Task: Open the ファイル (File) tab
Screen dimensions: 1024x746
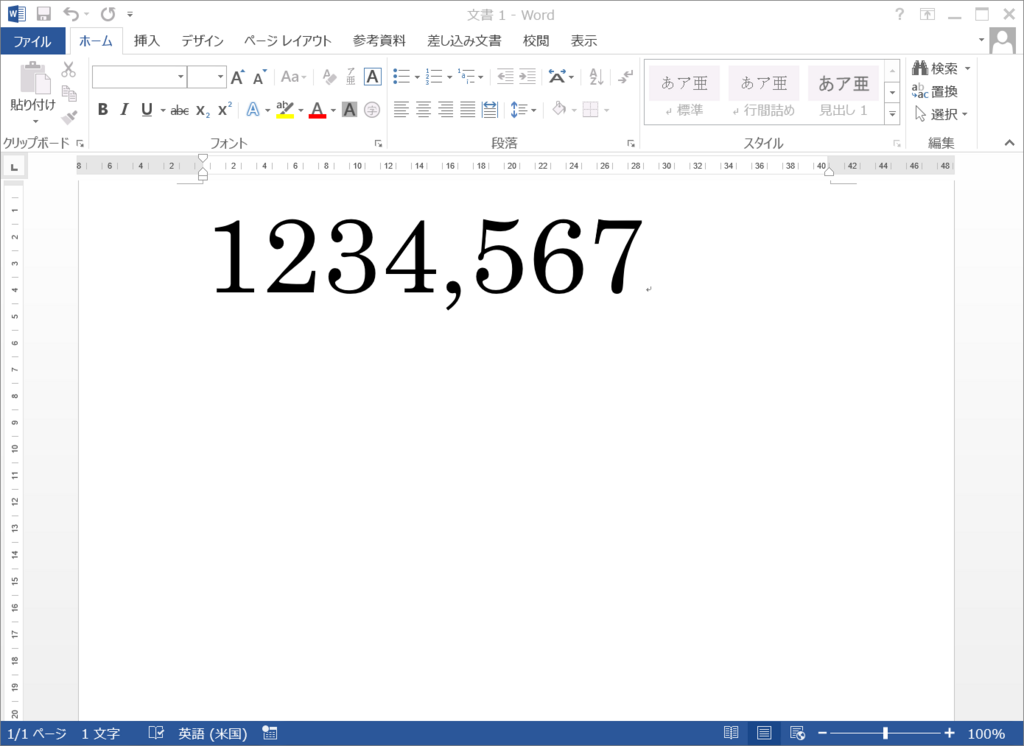Action: click(x=33, y=41)
